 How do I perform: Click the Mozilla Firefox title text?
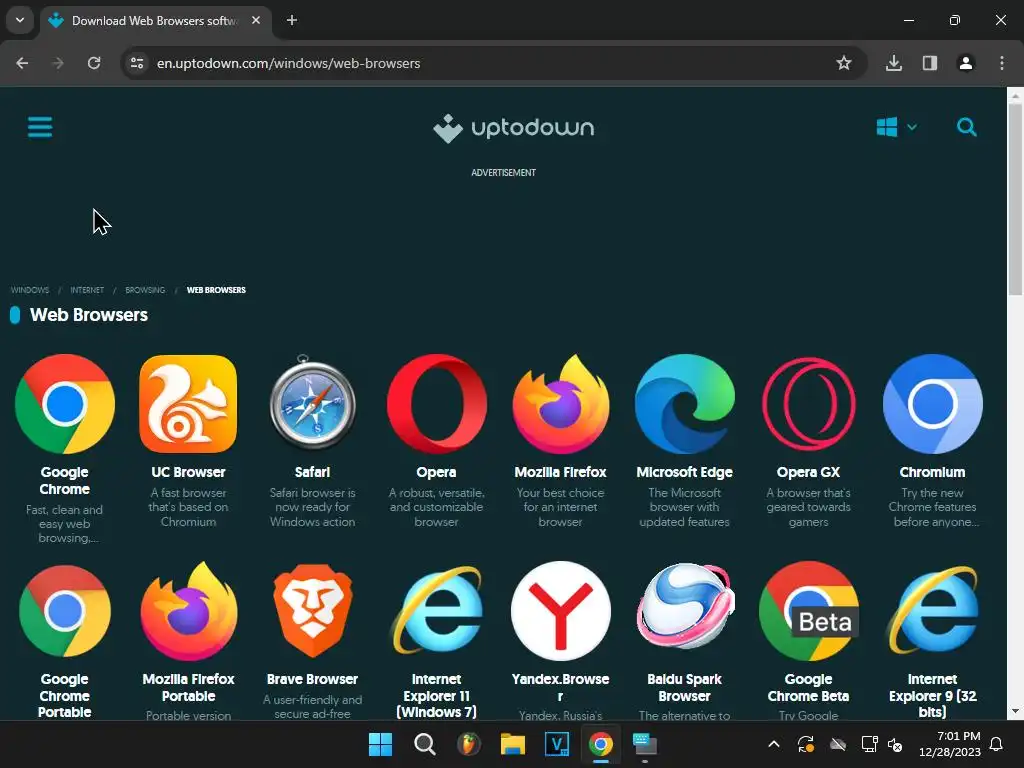pos(560,472)
